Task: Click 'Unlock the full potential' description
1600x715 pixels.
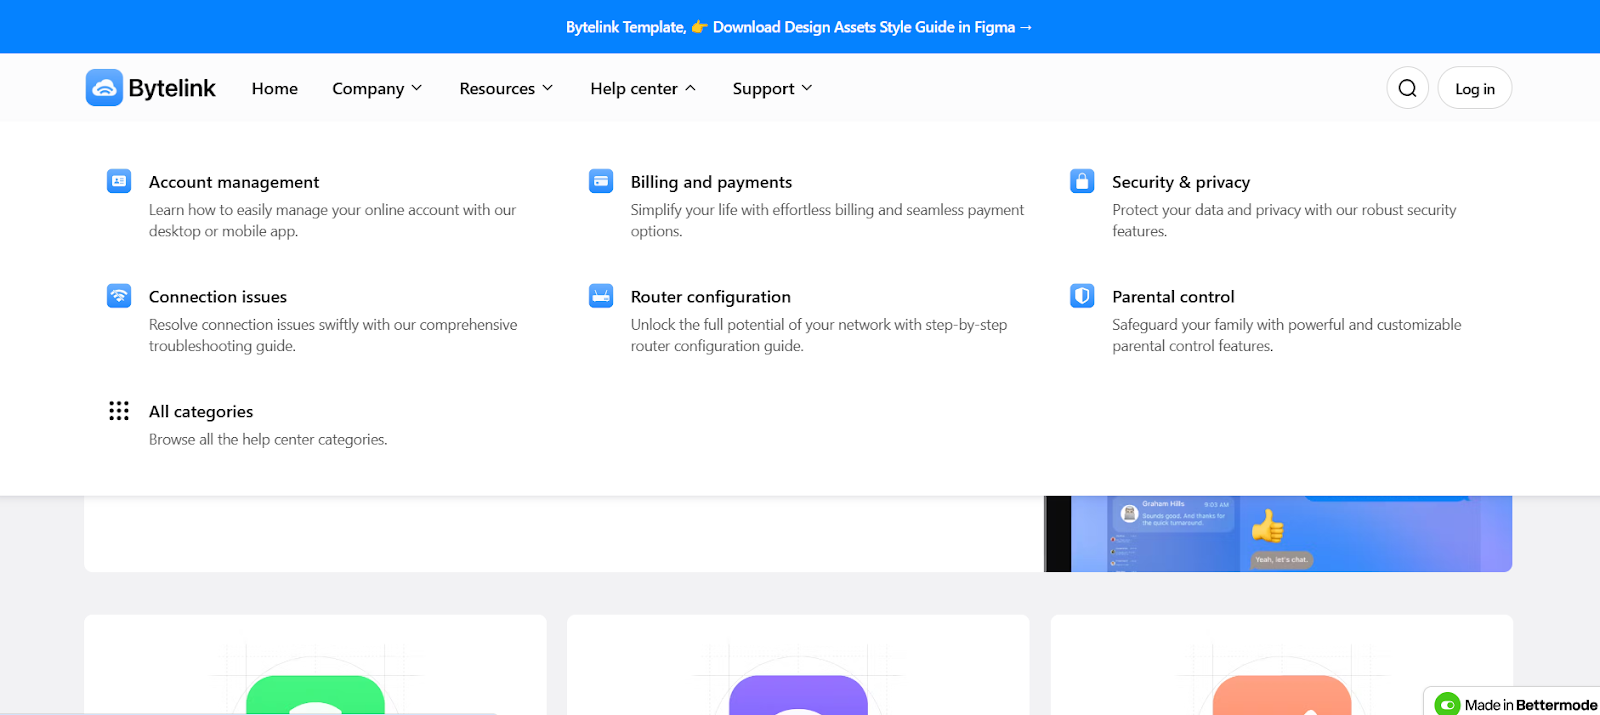Action: (x=819, y=335)
